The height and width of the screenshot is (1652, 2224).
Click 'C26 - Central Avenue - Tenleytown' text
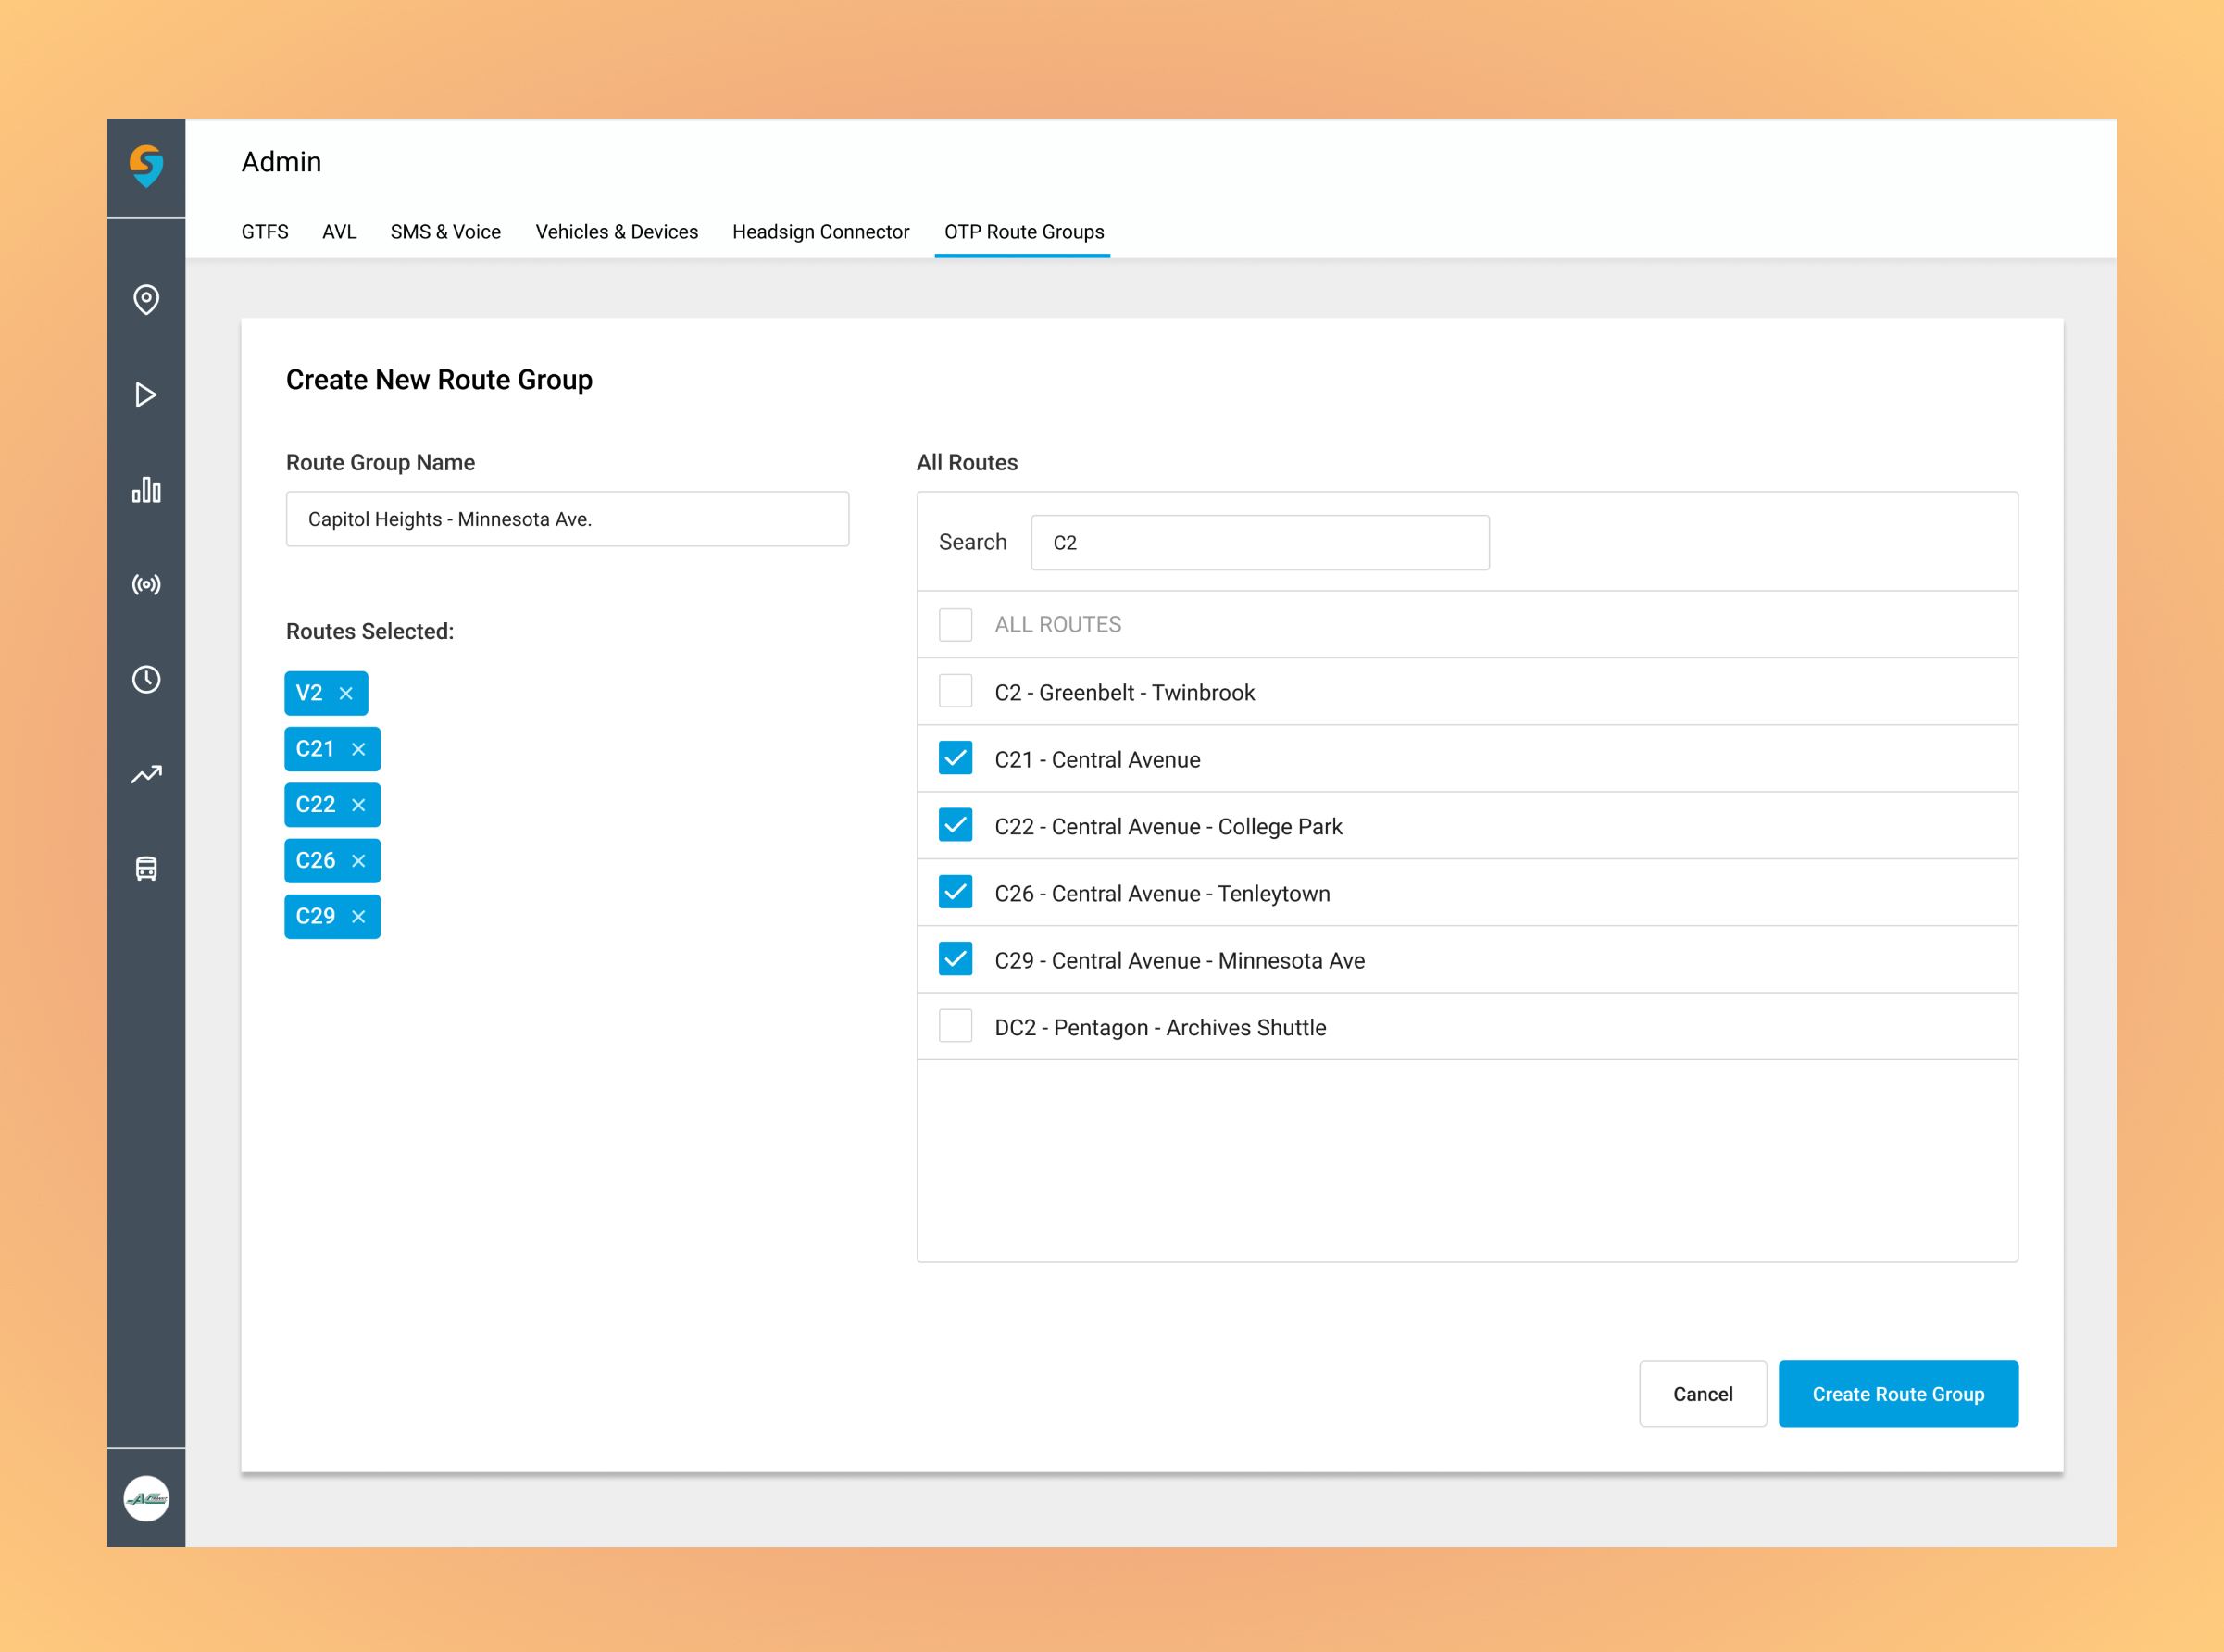pyautogui.click(x=1162, y=894)
